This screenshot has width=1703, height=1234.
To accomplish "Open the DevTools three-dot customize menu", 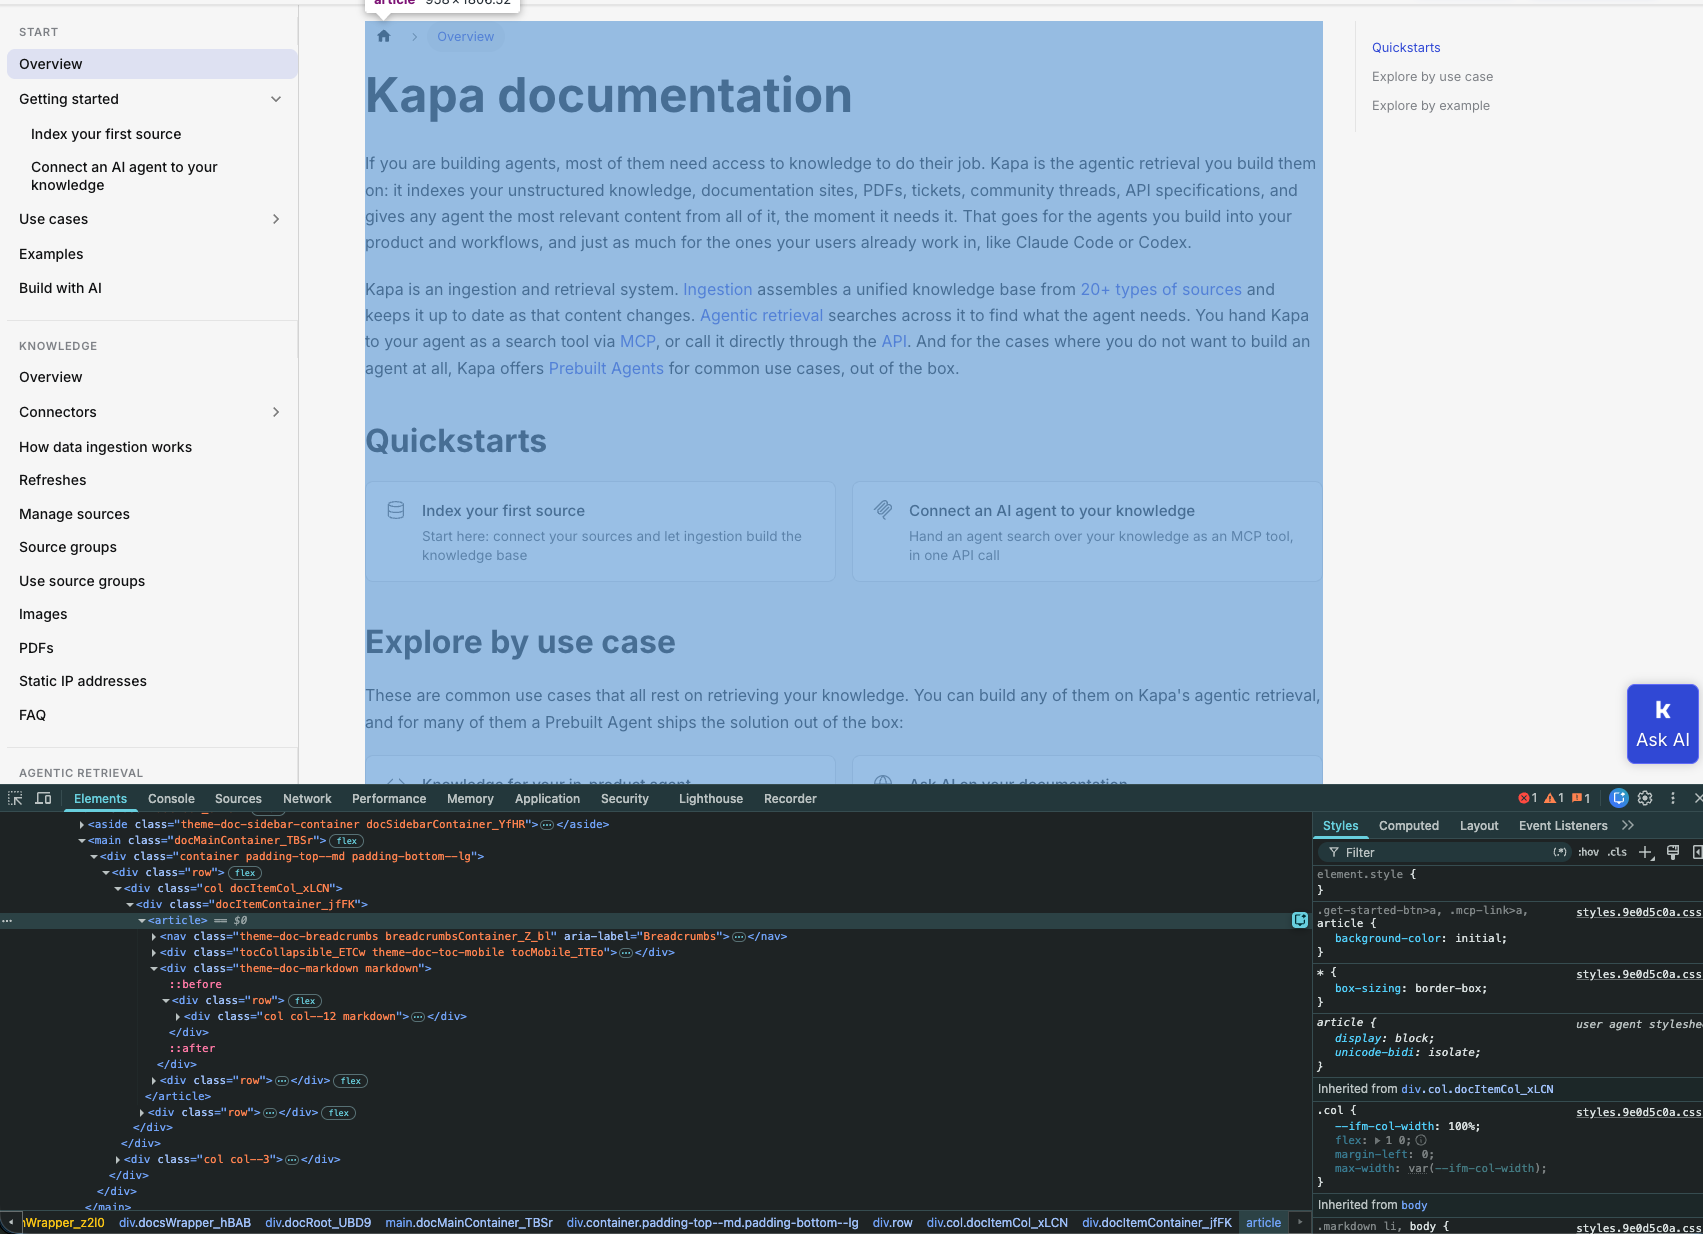I will click(1672, 798).
